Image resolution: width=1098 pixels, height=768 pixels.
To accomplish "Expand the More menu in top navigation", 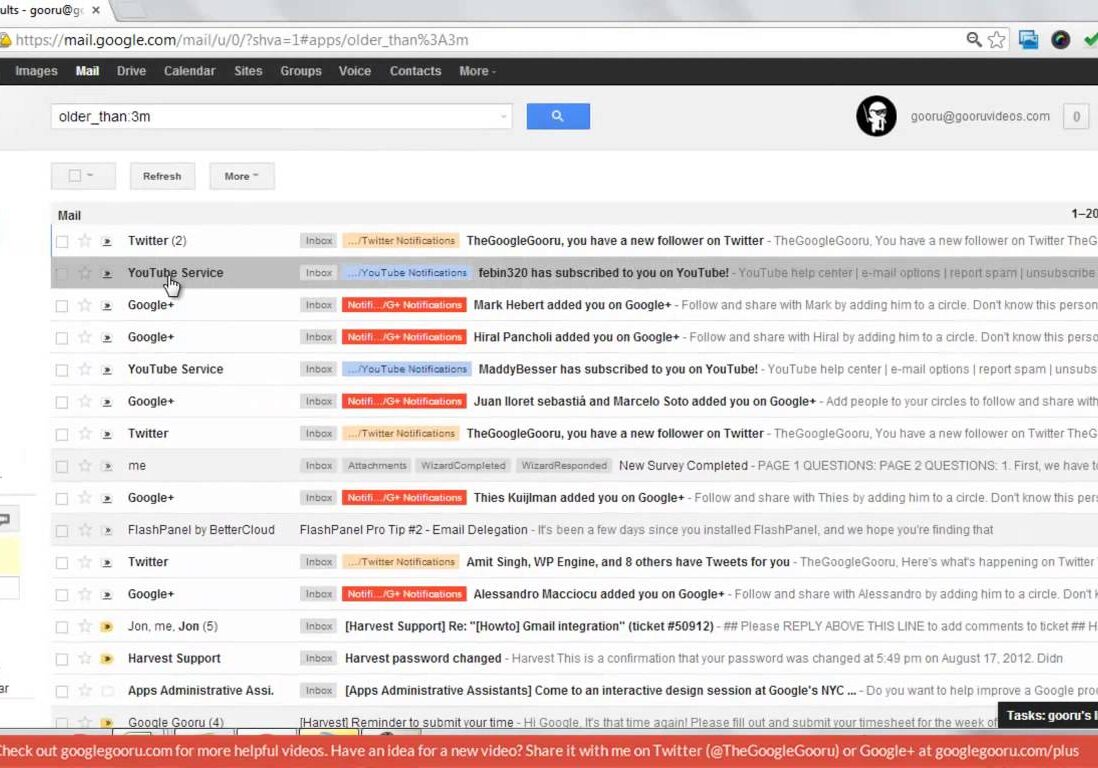I will pos(477,71).
